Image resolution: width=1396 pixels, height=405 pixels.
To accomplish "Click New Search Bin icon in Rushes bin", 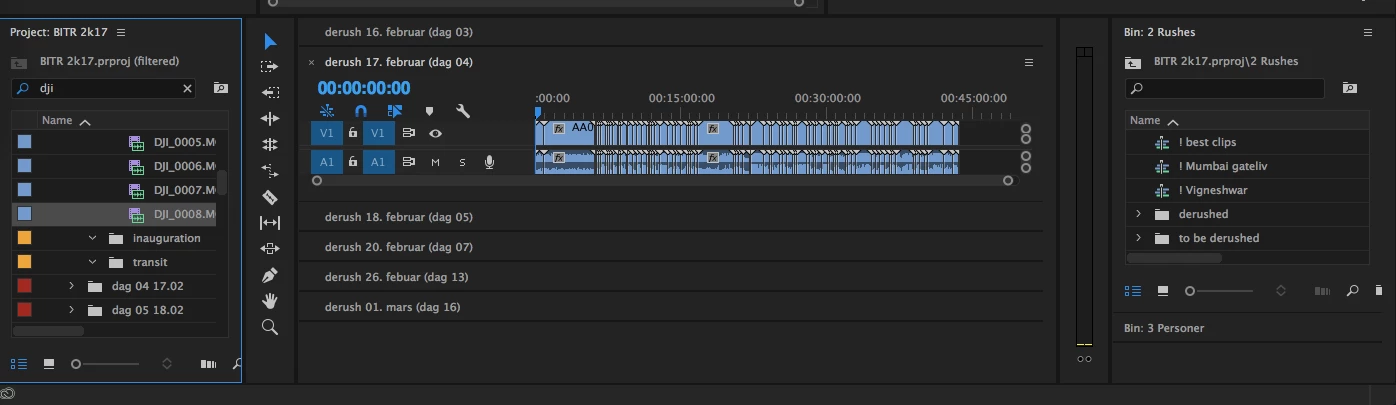I will [x=1350, y=88].
